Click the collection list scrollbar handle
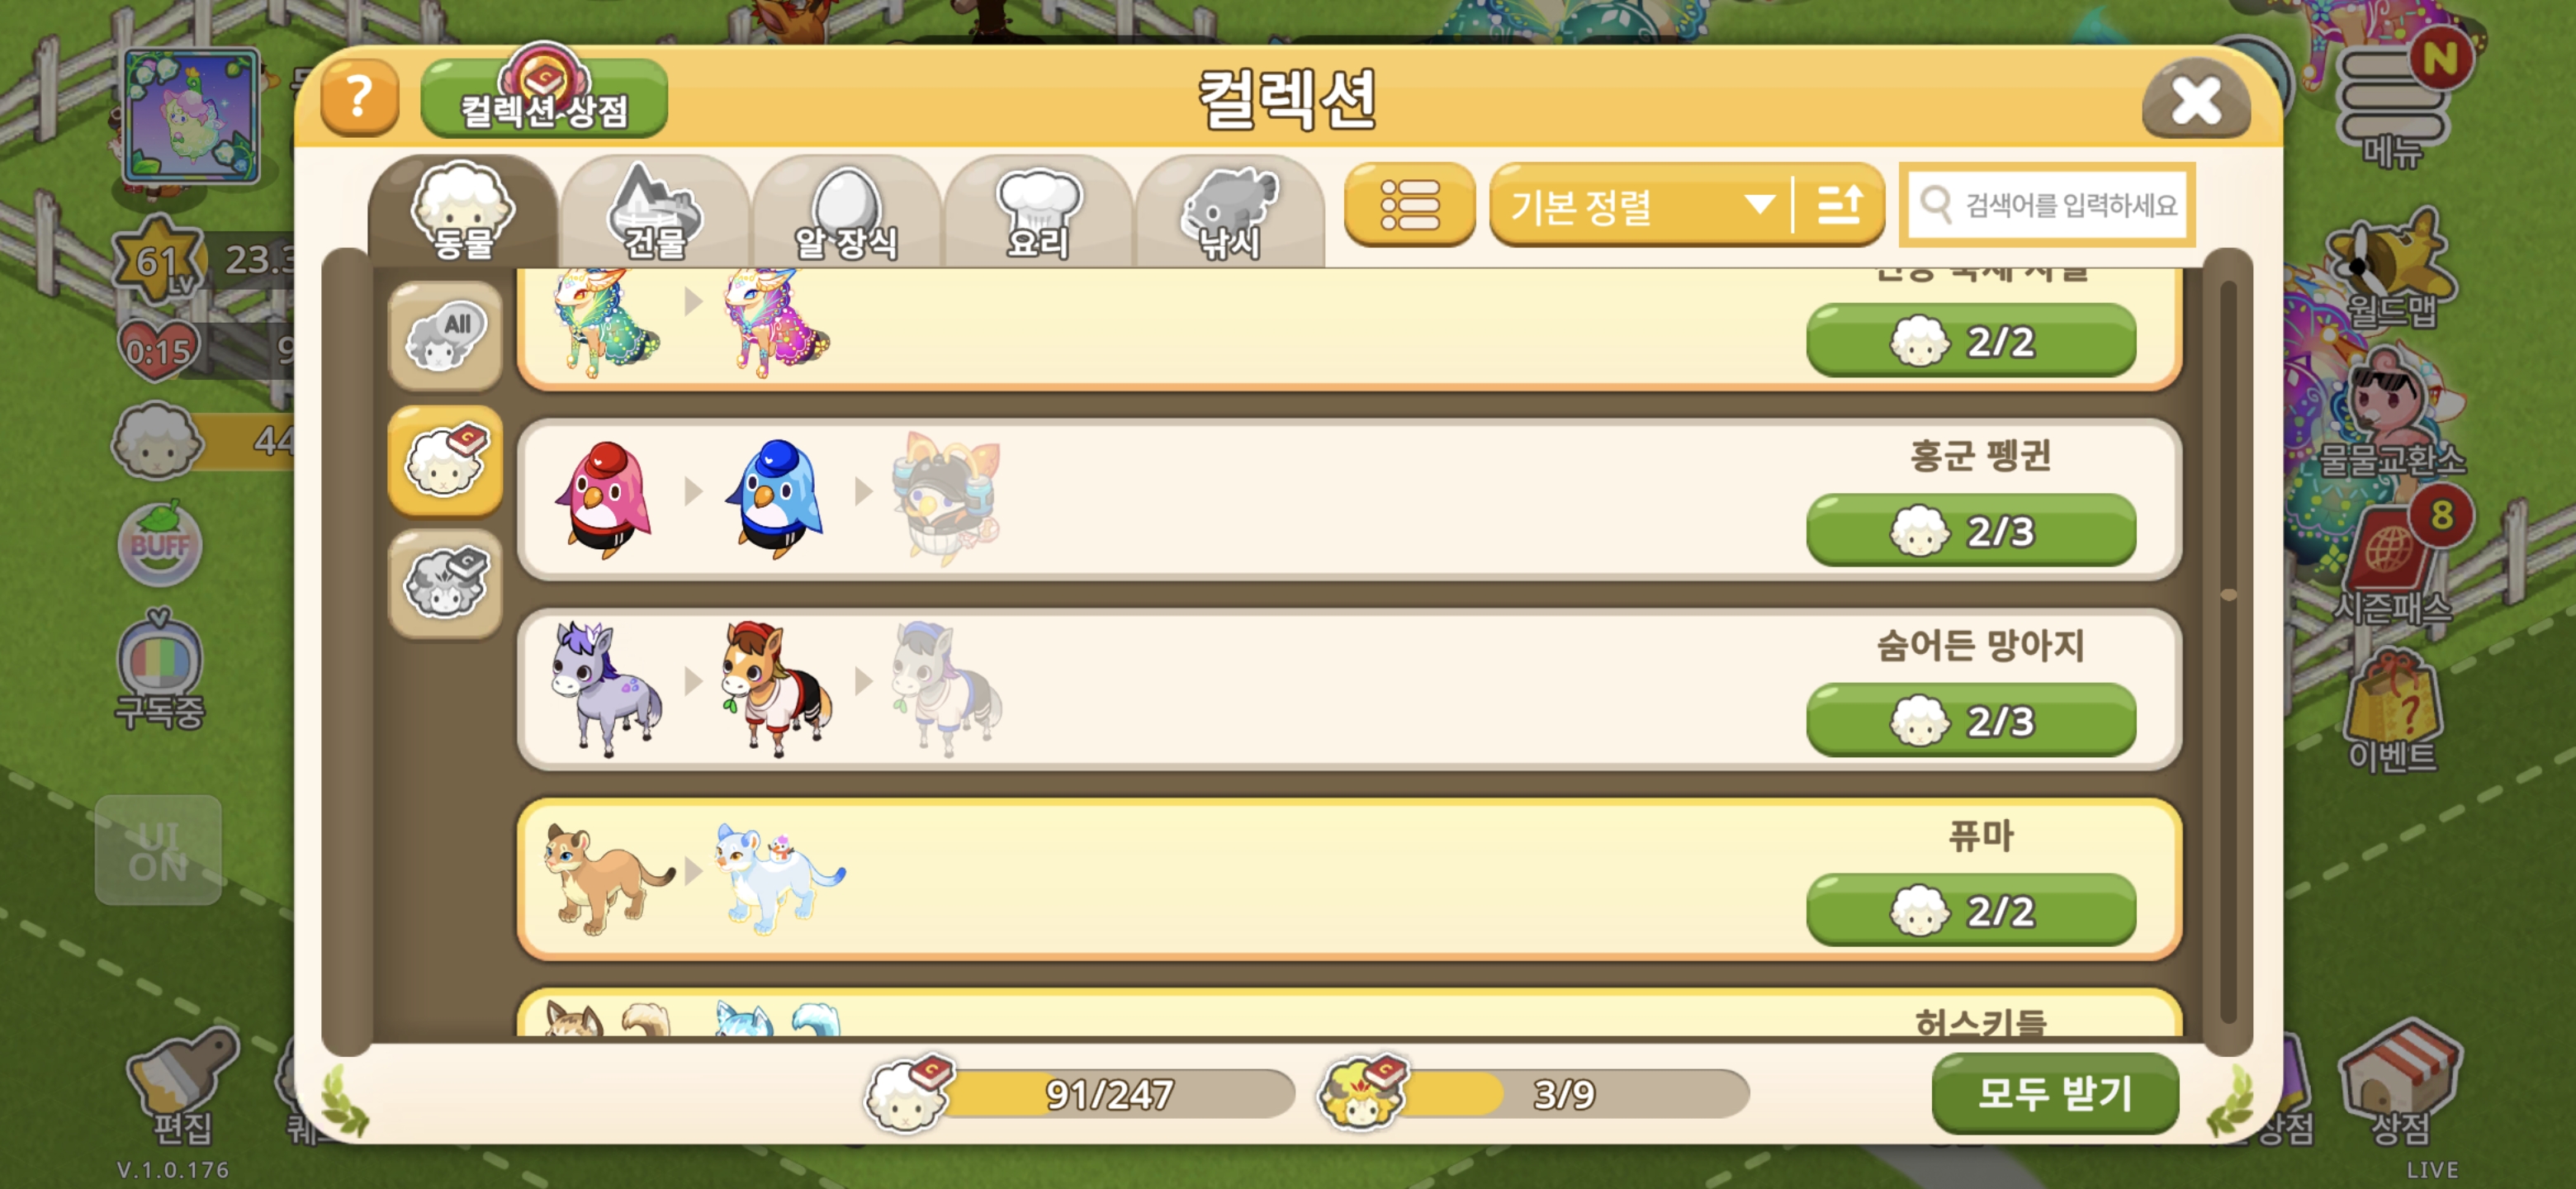Viewport: 2576px width, 1189px height. click(2228, 595)
